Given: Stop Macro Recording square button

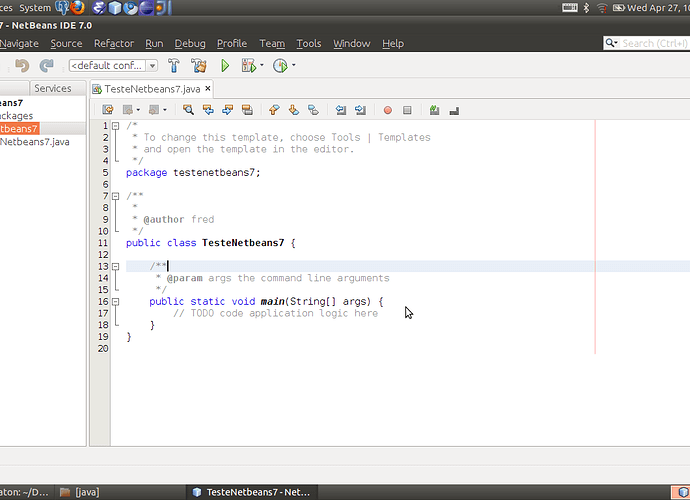Looking at the screenshot, I should pyautogui.click(x=407, y=110).
